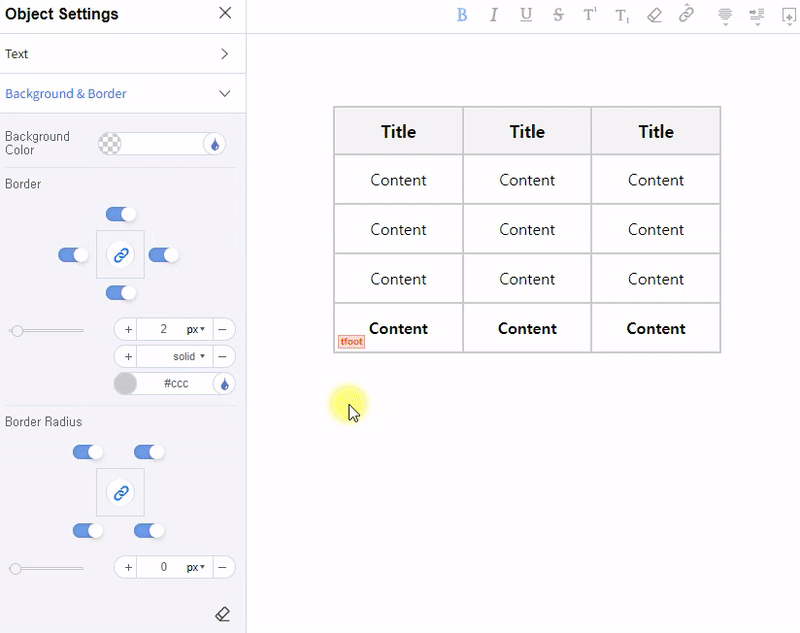Click the superscript icon

590,15
